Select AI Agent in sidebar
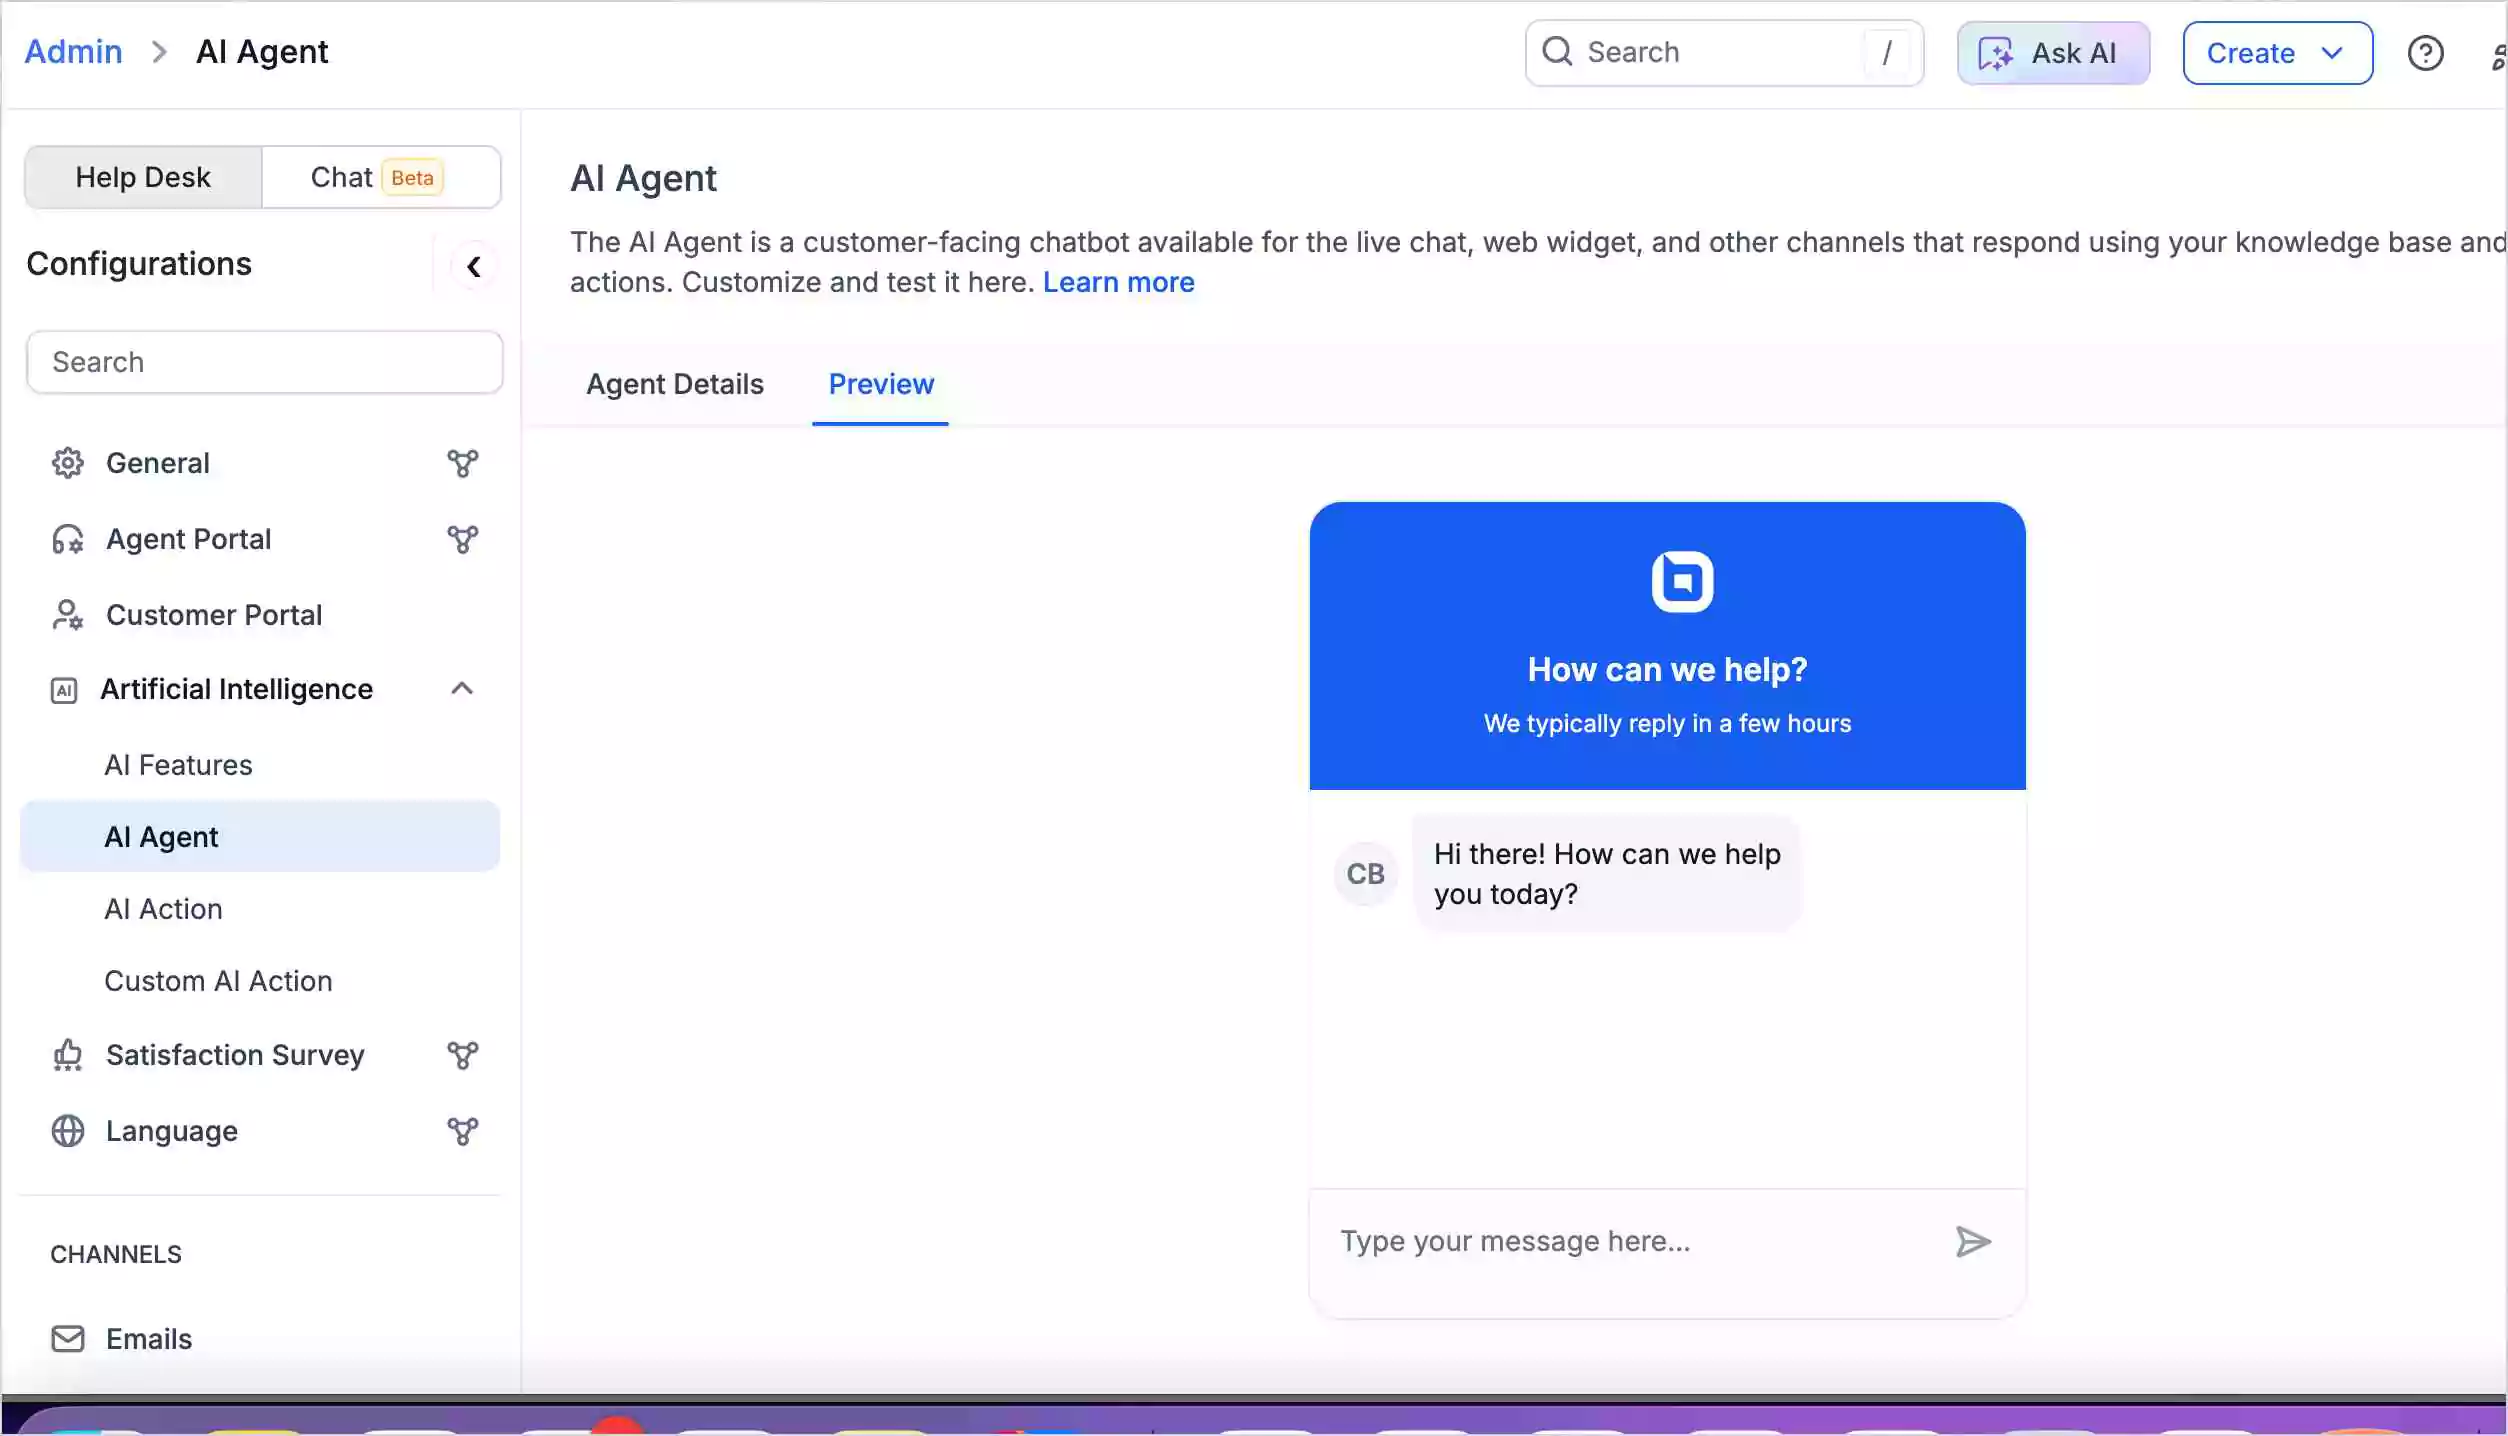 click(260, 836)
